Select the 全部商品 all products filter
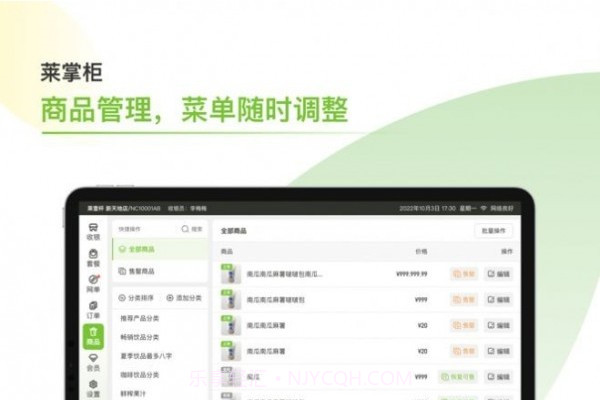 160,249
